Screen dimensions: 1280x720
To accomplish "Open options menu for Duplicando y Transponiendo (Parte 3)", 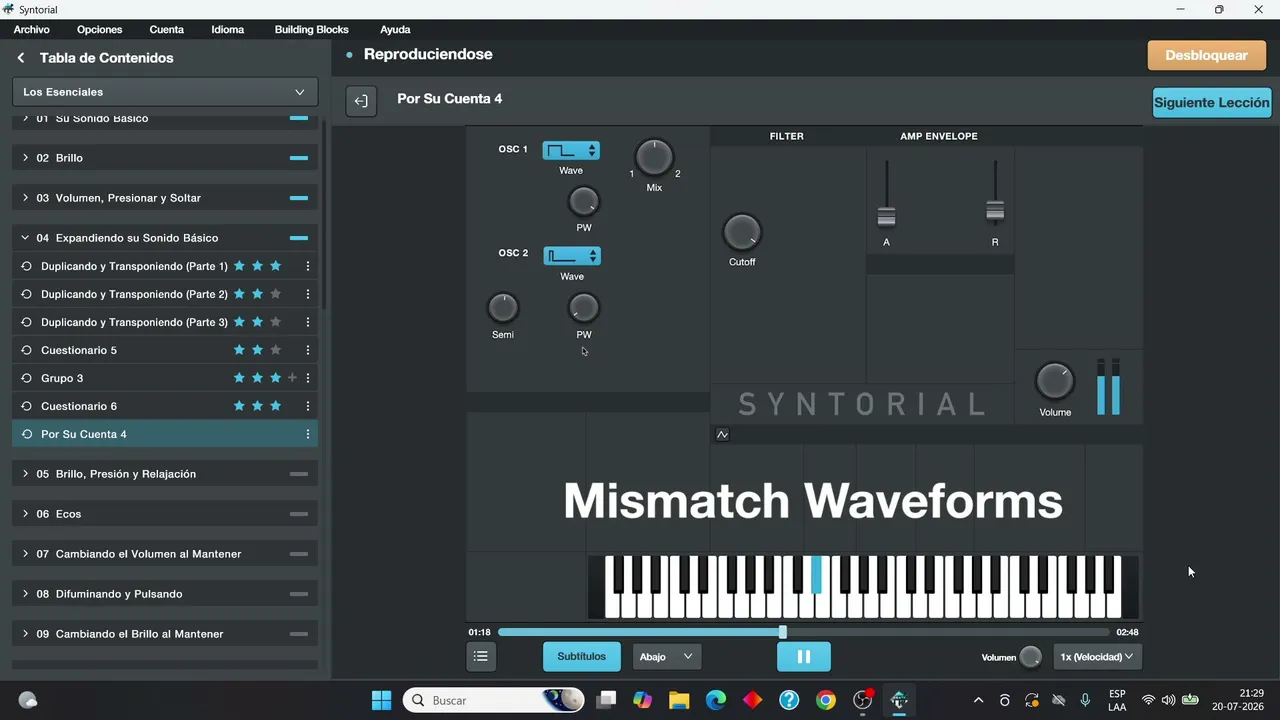I will [x=308, y=322].
